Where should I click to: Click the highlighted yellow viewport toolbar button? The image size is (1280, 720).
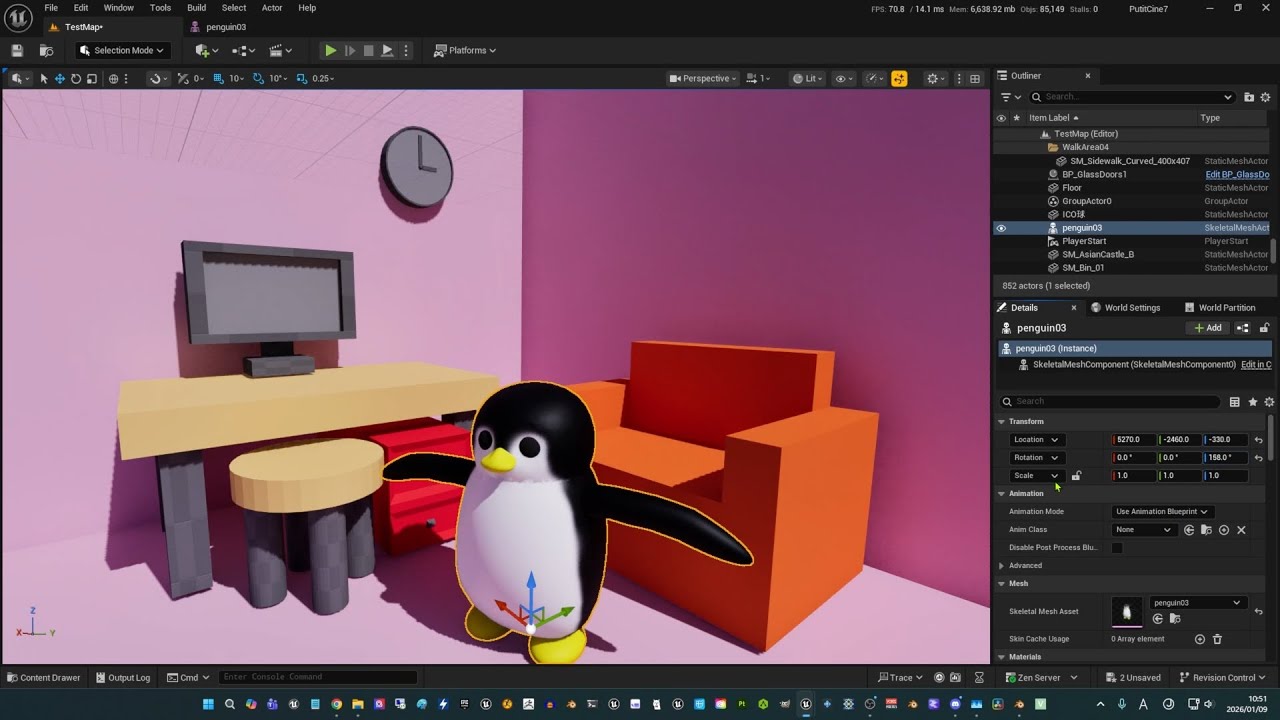(x=899, y=78)
